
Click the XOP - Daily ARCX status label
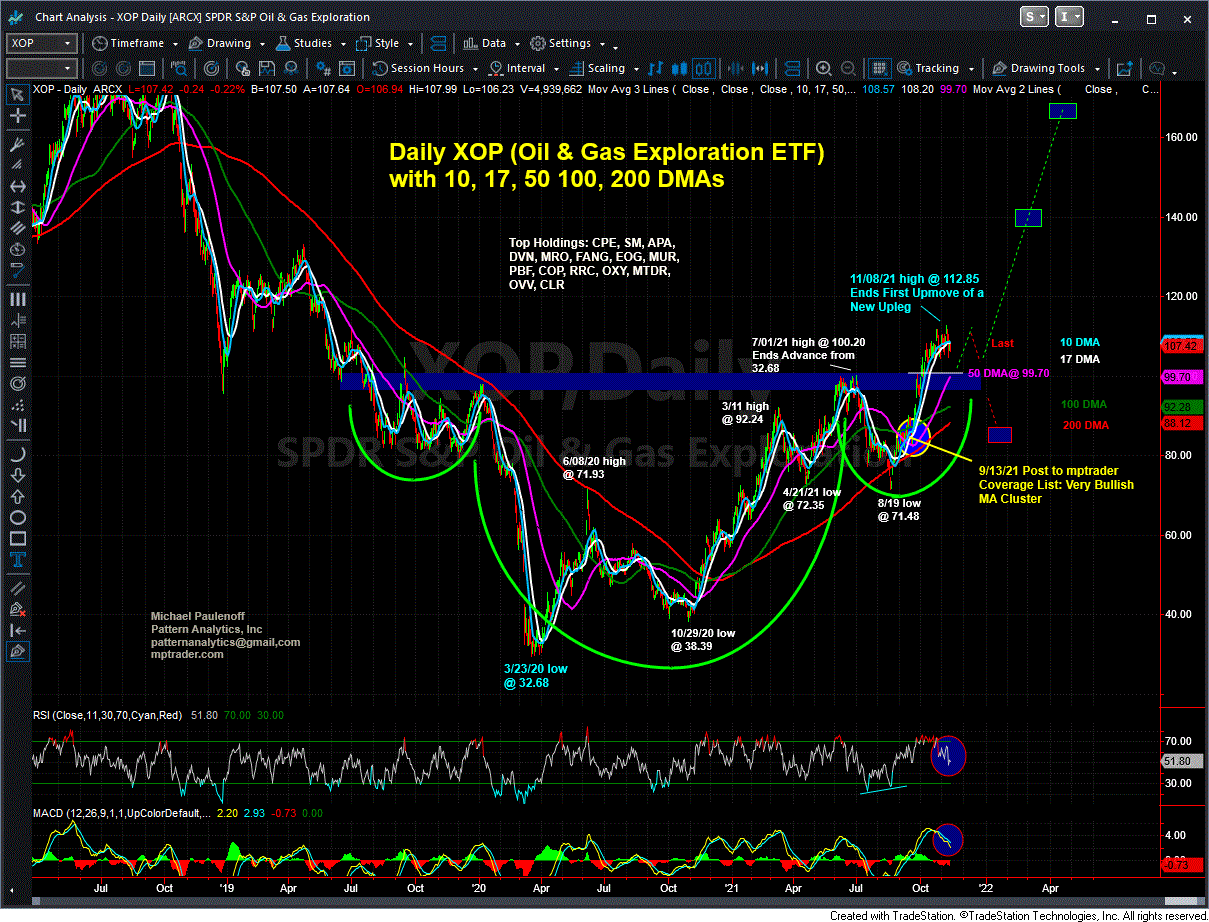[78, 88]
